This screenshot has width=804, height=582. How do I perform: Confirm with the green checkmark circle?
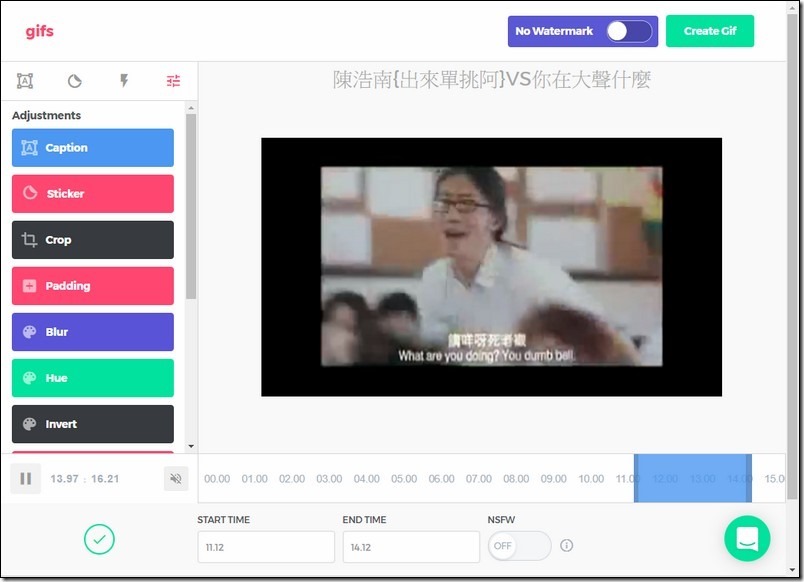coord(99,539)
